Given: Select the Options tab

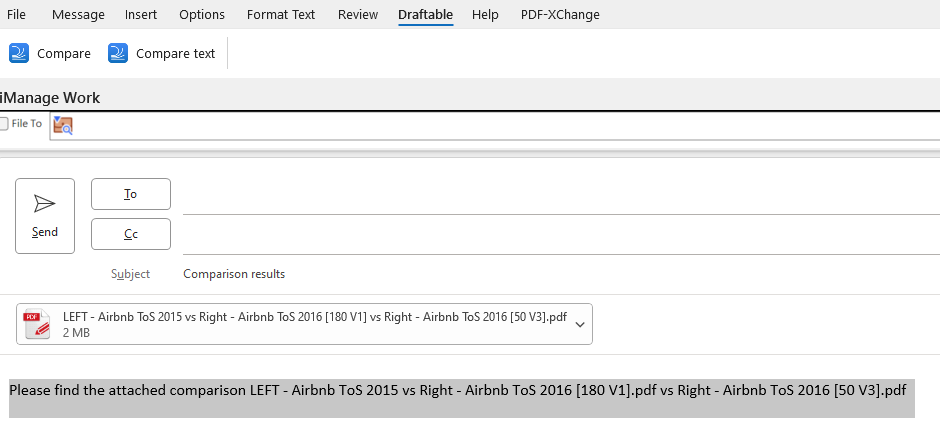Looking at the screenshot, I should click(x=202, y=14).
